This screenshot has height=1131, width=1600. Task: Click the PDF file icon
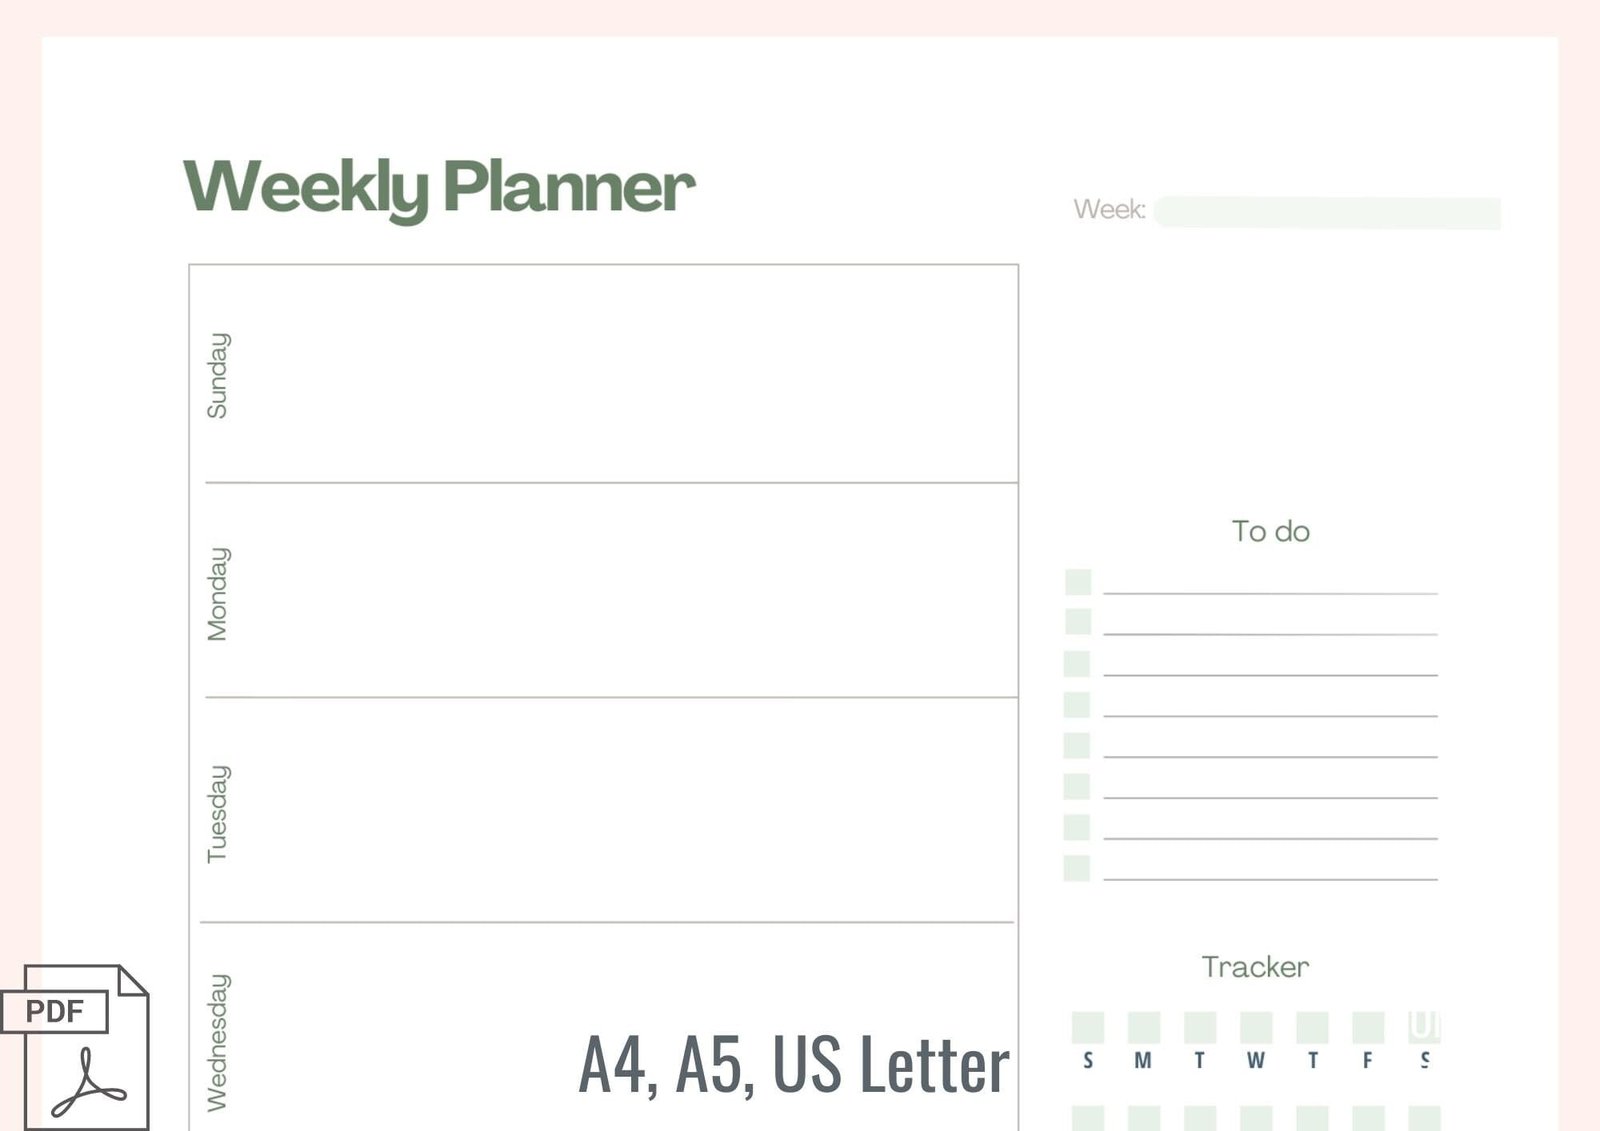[x=75, y=1047]
